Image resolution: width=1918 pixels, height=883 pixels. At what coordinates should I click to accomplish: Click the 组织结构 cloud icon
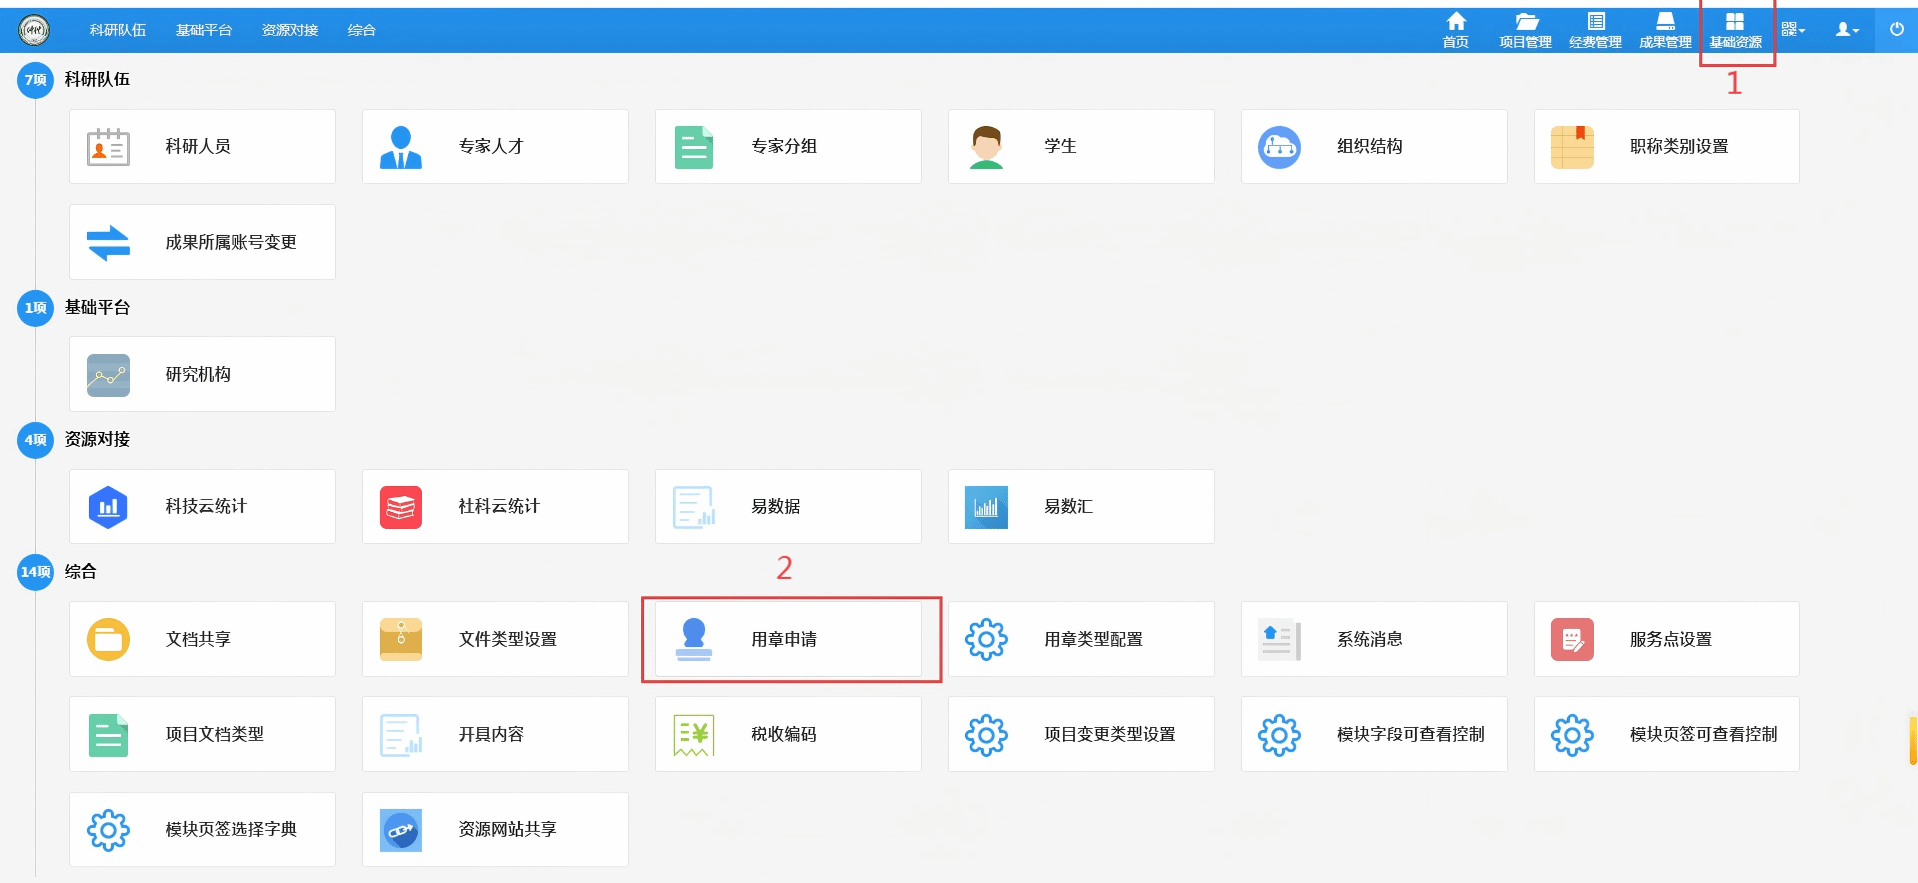(x=1279, y=147)
